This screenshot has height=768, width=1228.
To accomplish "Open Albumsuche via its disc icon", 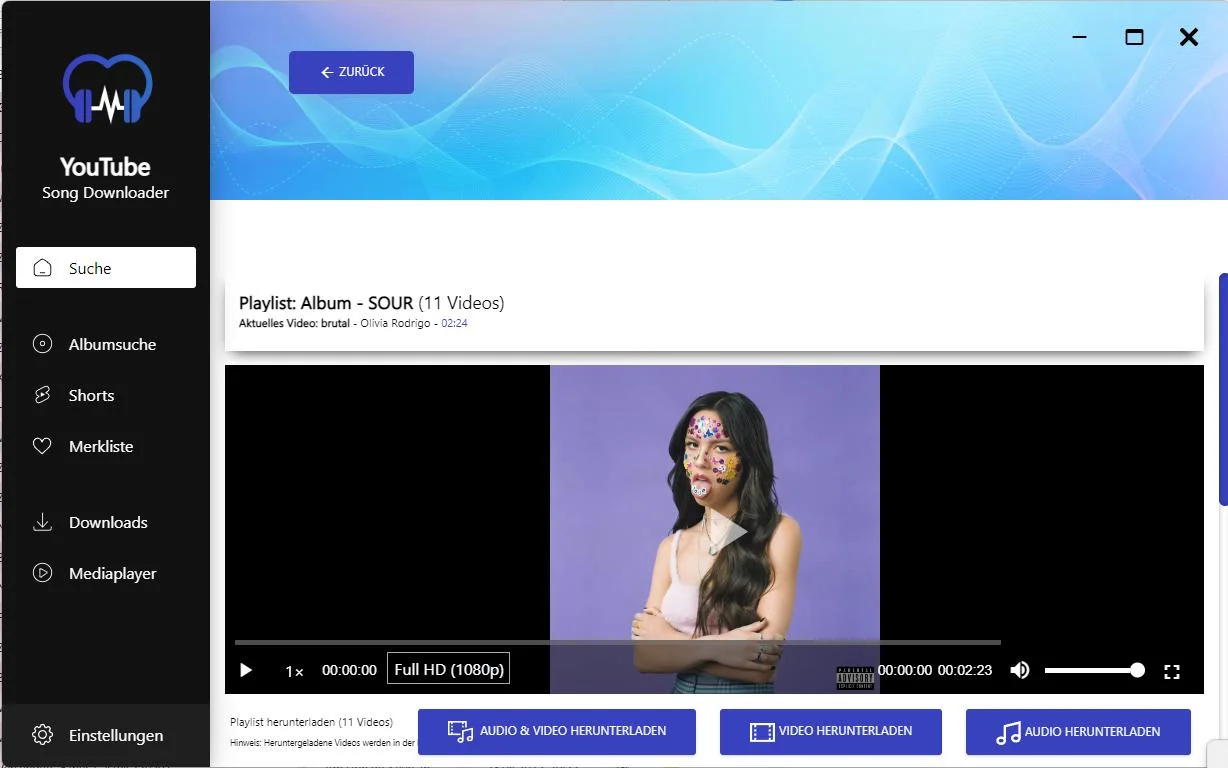I will (42, 344).
